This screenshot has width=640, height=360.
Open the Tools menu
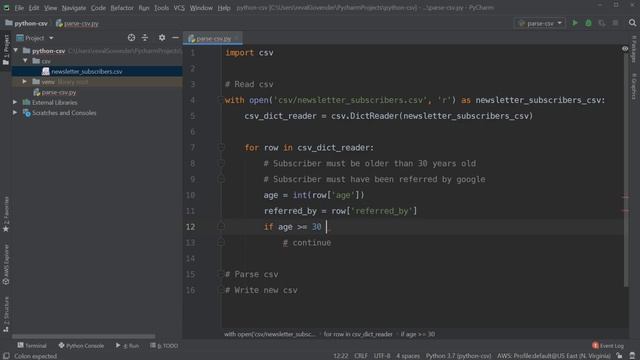coord(161,8)
